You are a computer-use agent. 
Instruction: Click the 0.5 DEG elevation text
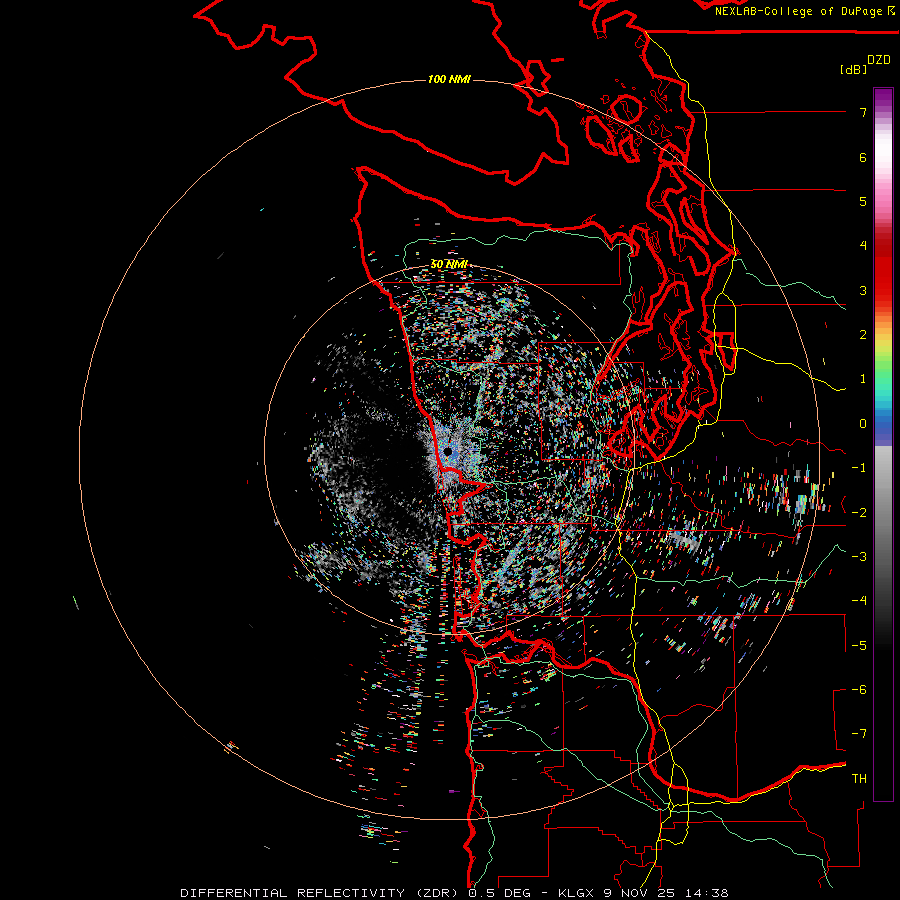500,893
